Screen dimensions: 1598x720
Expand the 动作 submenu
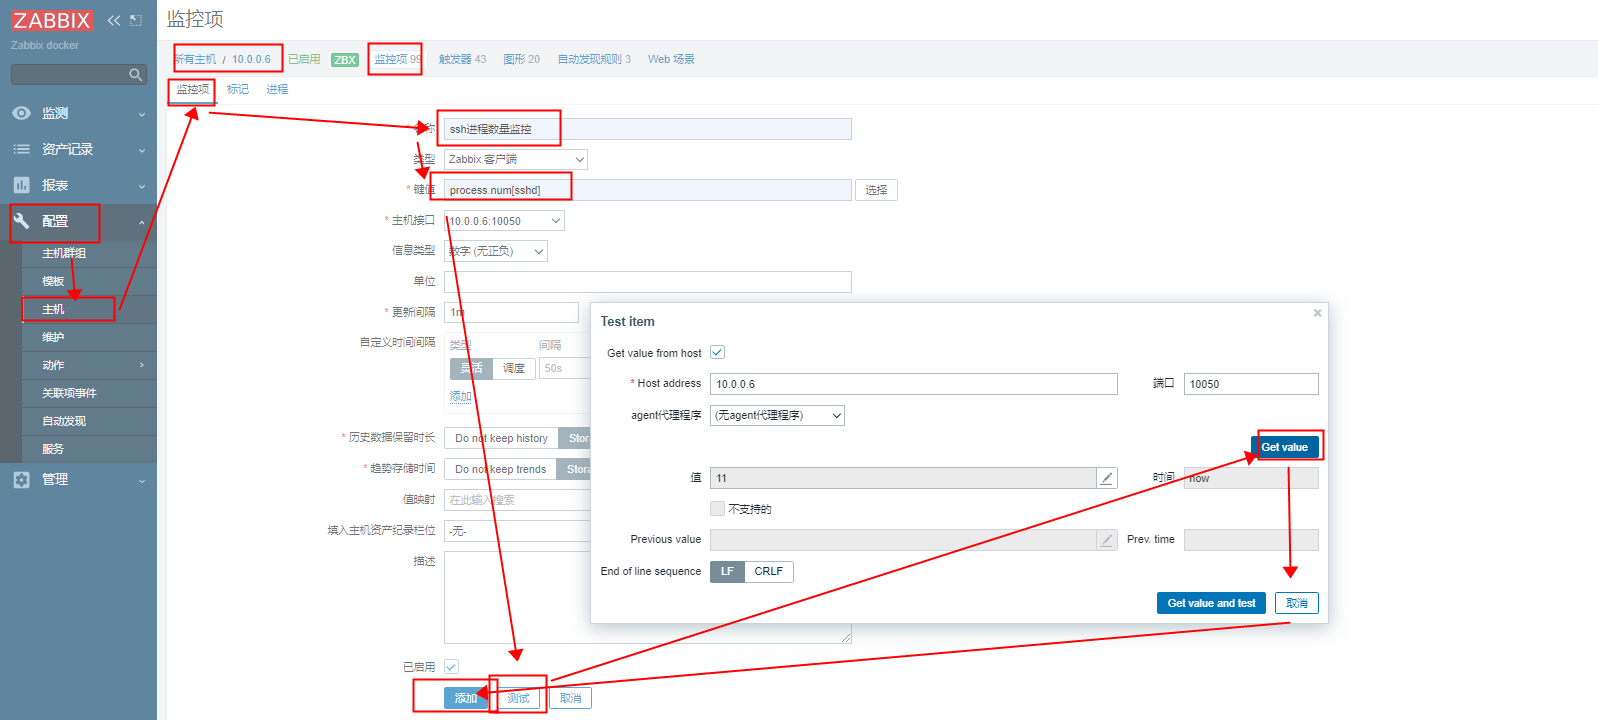(x=89, y=365)
